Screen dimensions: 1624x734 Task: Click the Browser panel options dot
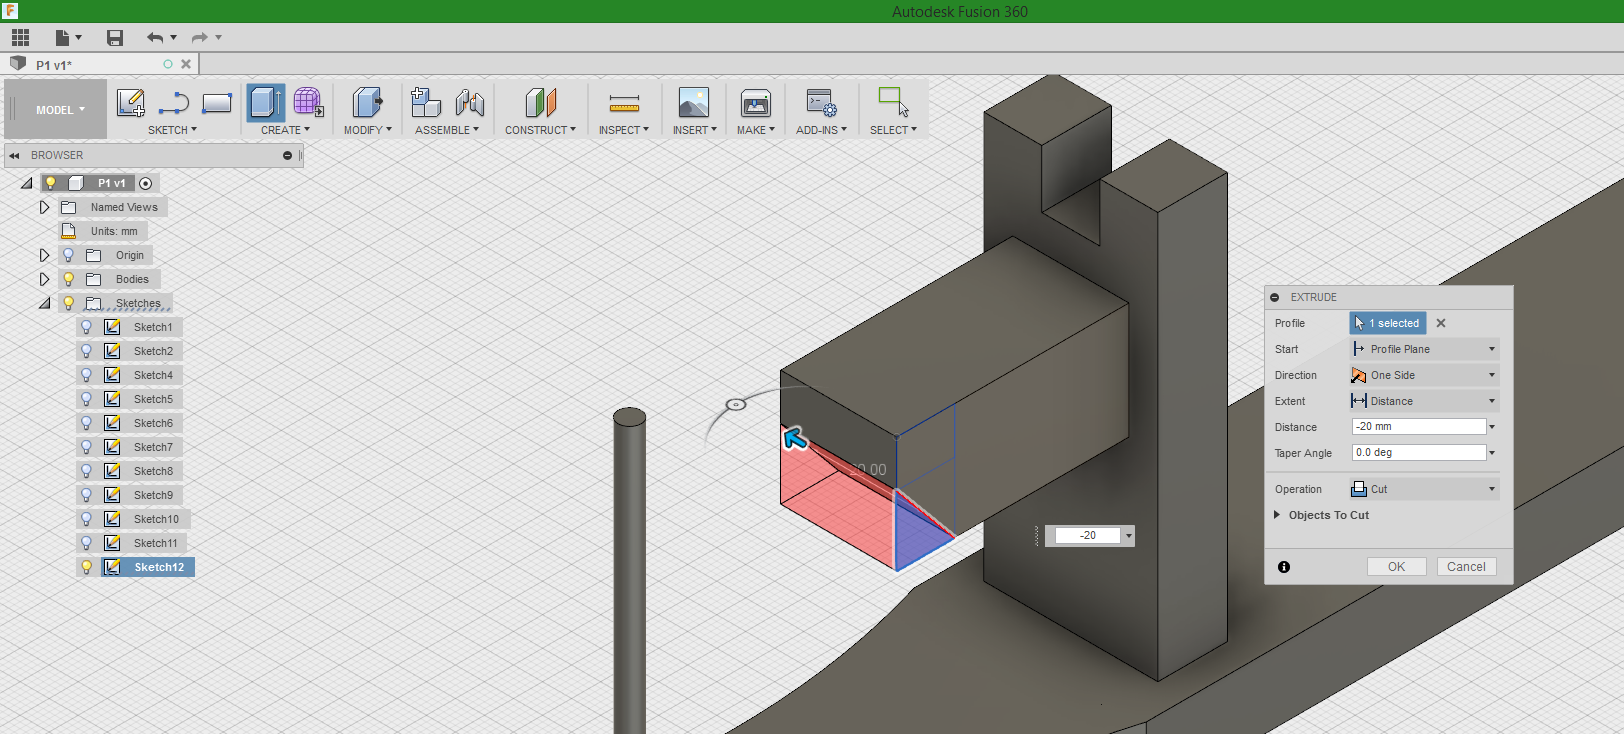coord(287,155)
